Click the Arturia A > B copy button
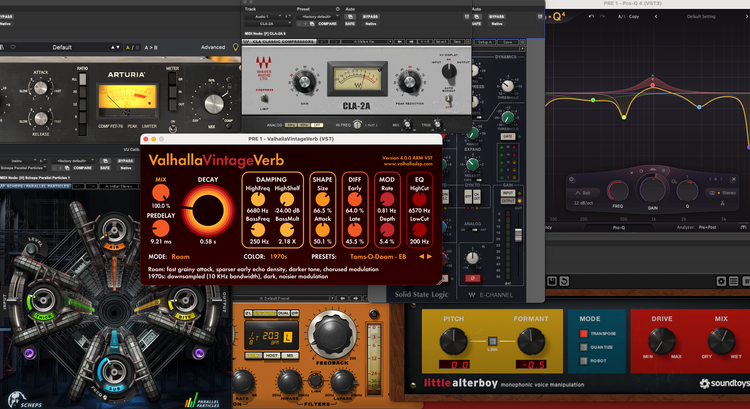The height and width of the screenshot is (409, 750). pos(151,47)
